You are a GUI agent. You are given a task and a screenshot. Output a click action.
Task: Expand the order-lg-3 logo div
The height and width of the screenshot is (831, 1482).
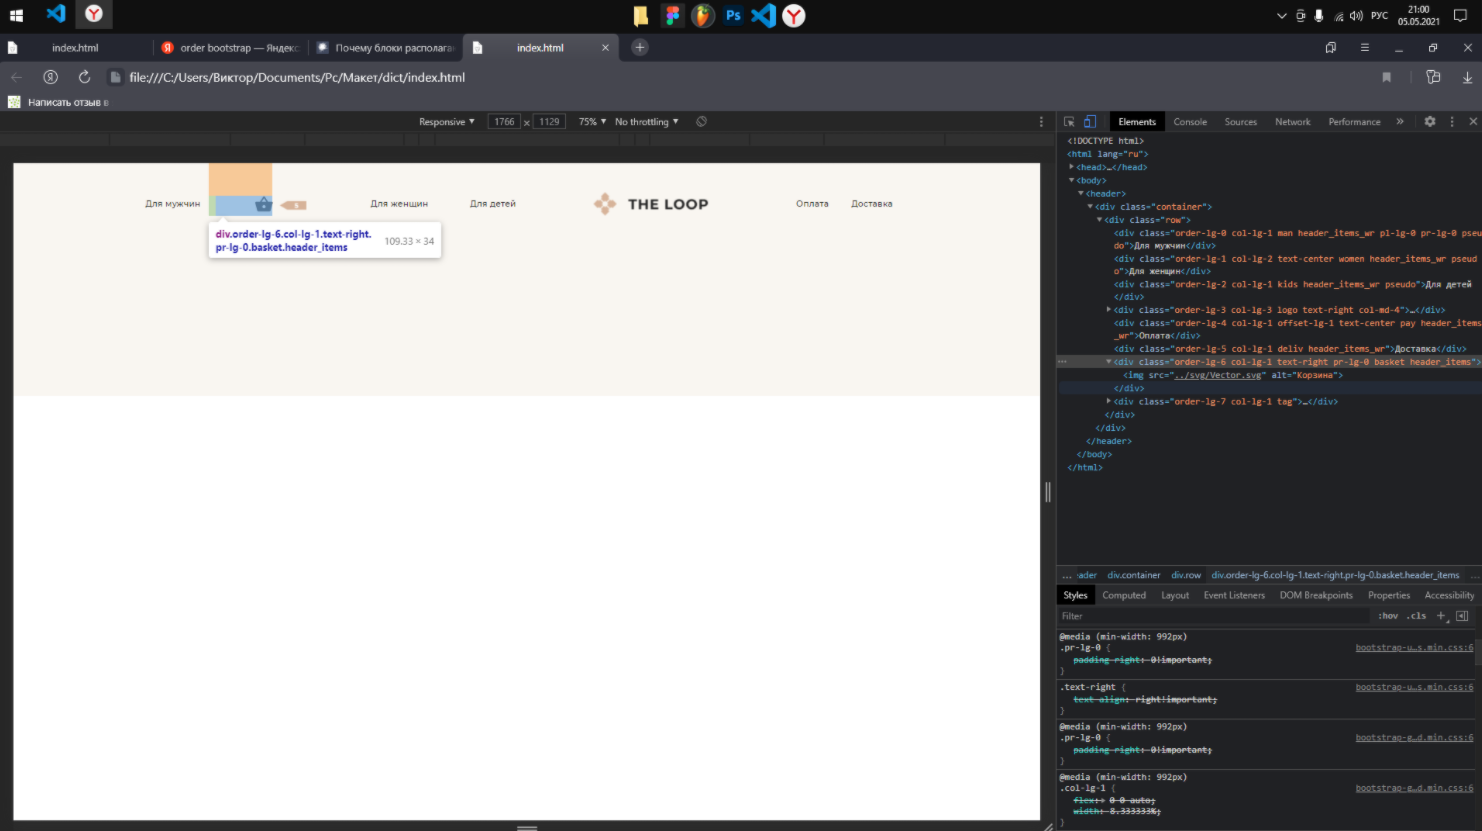tap(1109, 310)
